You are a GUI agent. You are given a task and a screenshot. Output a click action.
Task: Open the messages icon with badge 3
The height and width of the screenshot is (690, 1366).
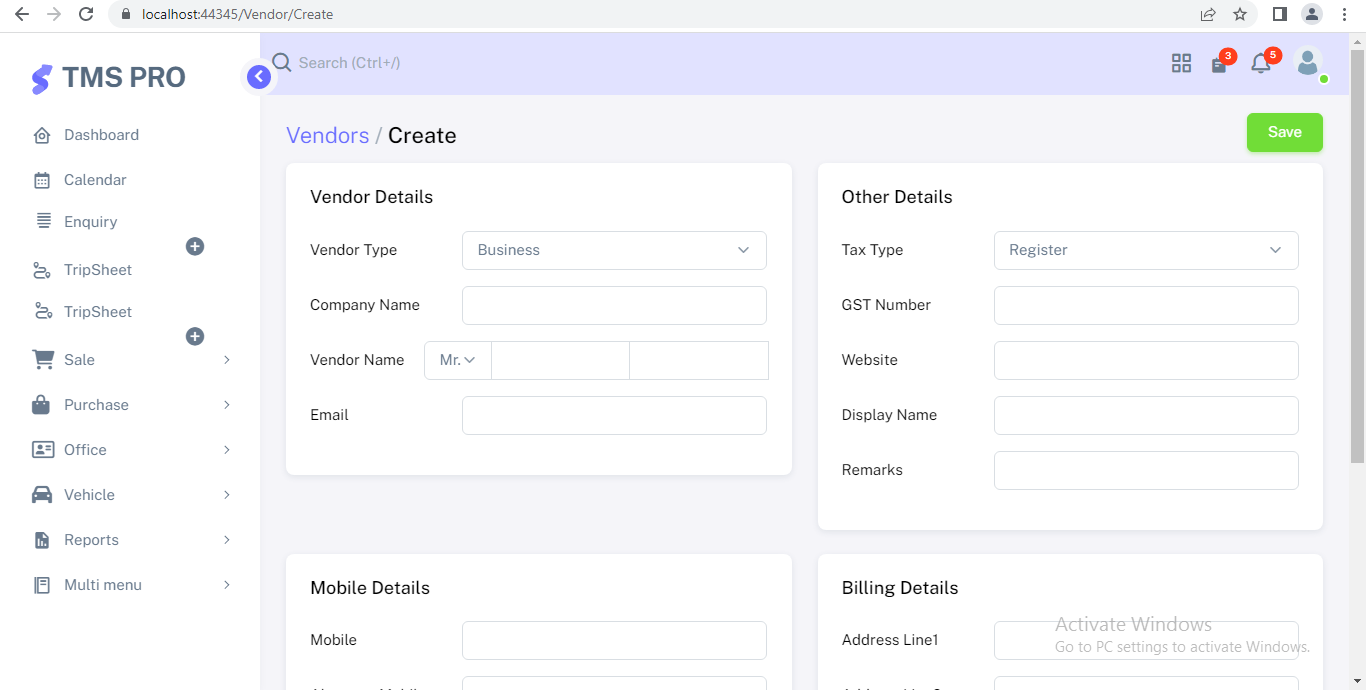1219,64
